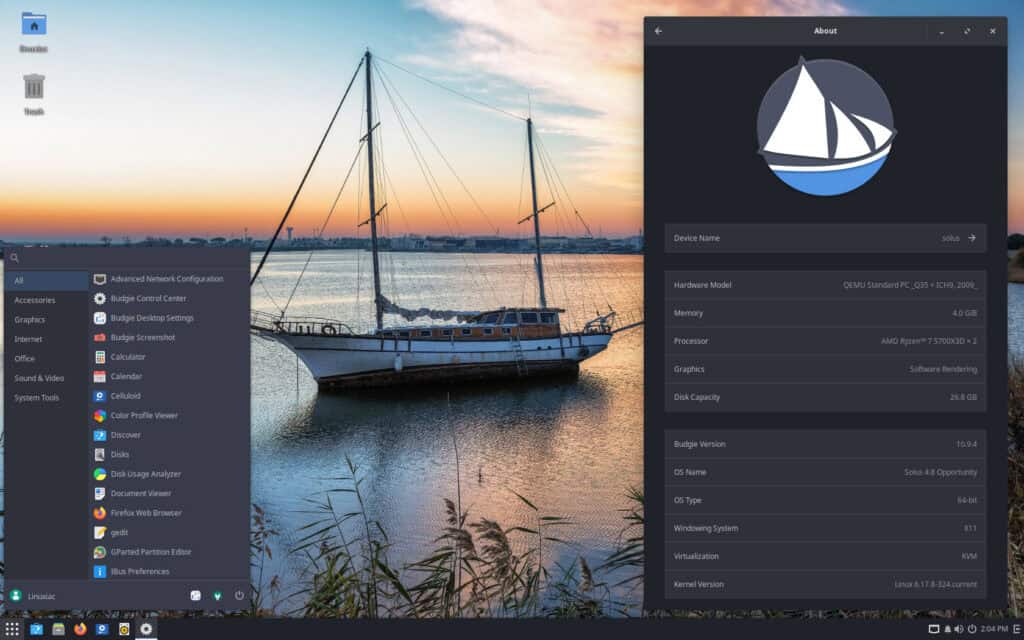Select the Graphics category in the menu
This screenshot has width=1024, height=640.
(32, 320)
